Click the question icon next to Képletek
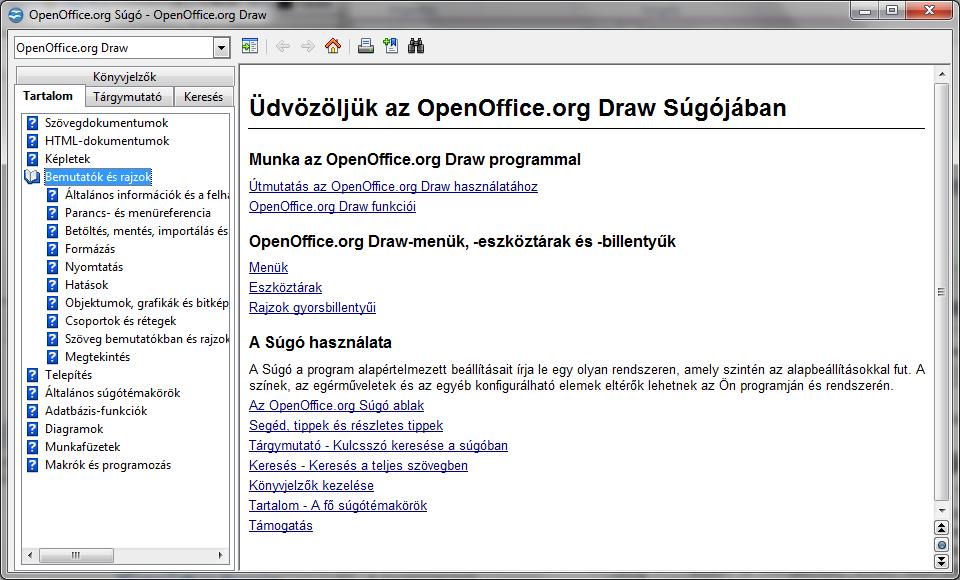960x580 pixels. (32, 159)
